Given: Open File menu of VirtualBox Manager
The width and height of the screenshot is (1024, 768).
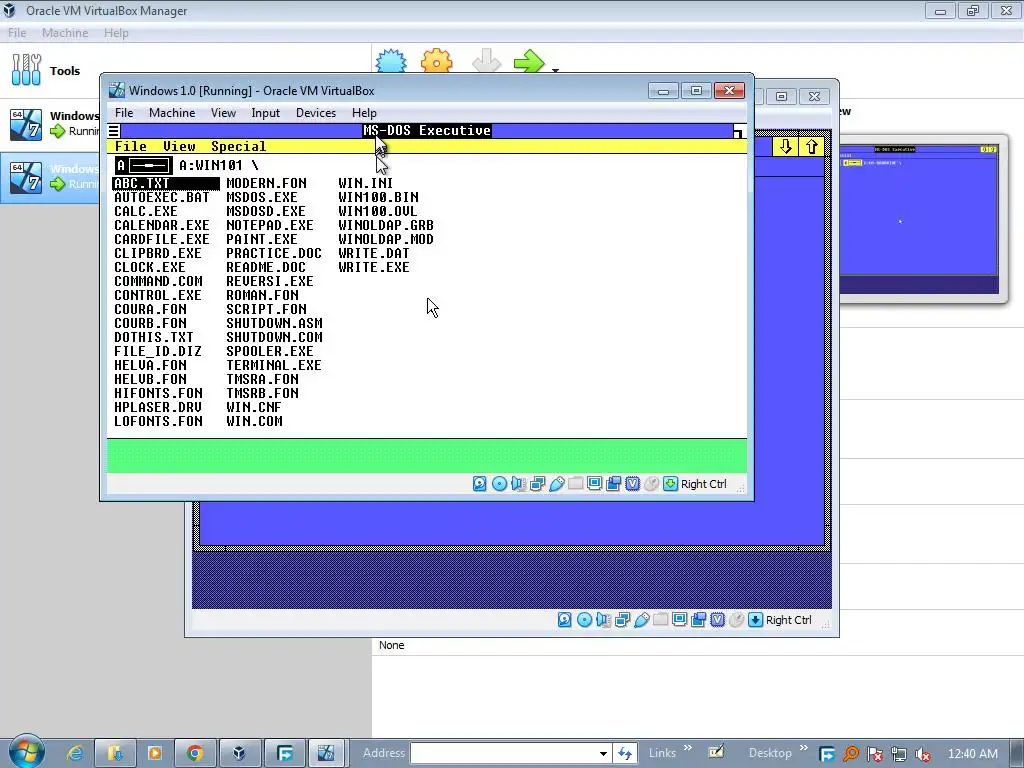Looking at the screenshot, I should click(x=17, y=33).
